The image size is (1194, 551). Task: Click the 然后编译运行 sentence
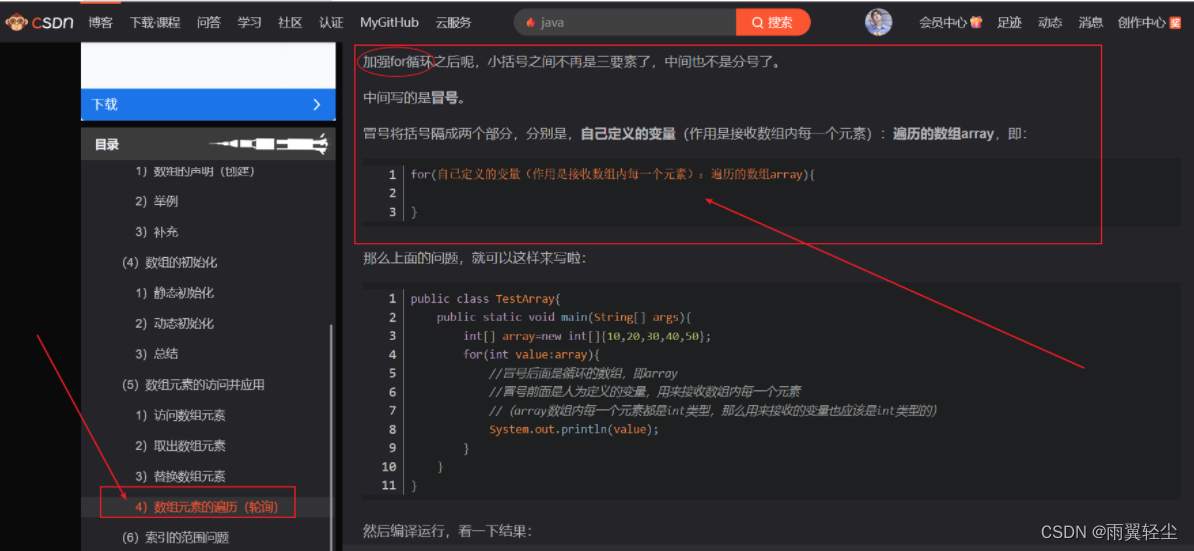tap(447, 530)
